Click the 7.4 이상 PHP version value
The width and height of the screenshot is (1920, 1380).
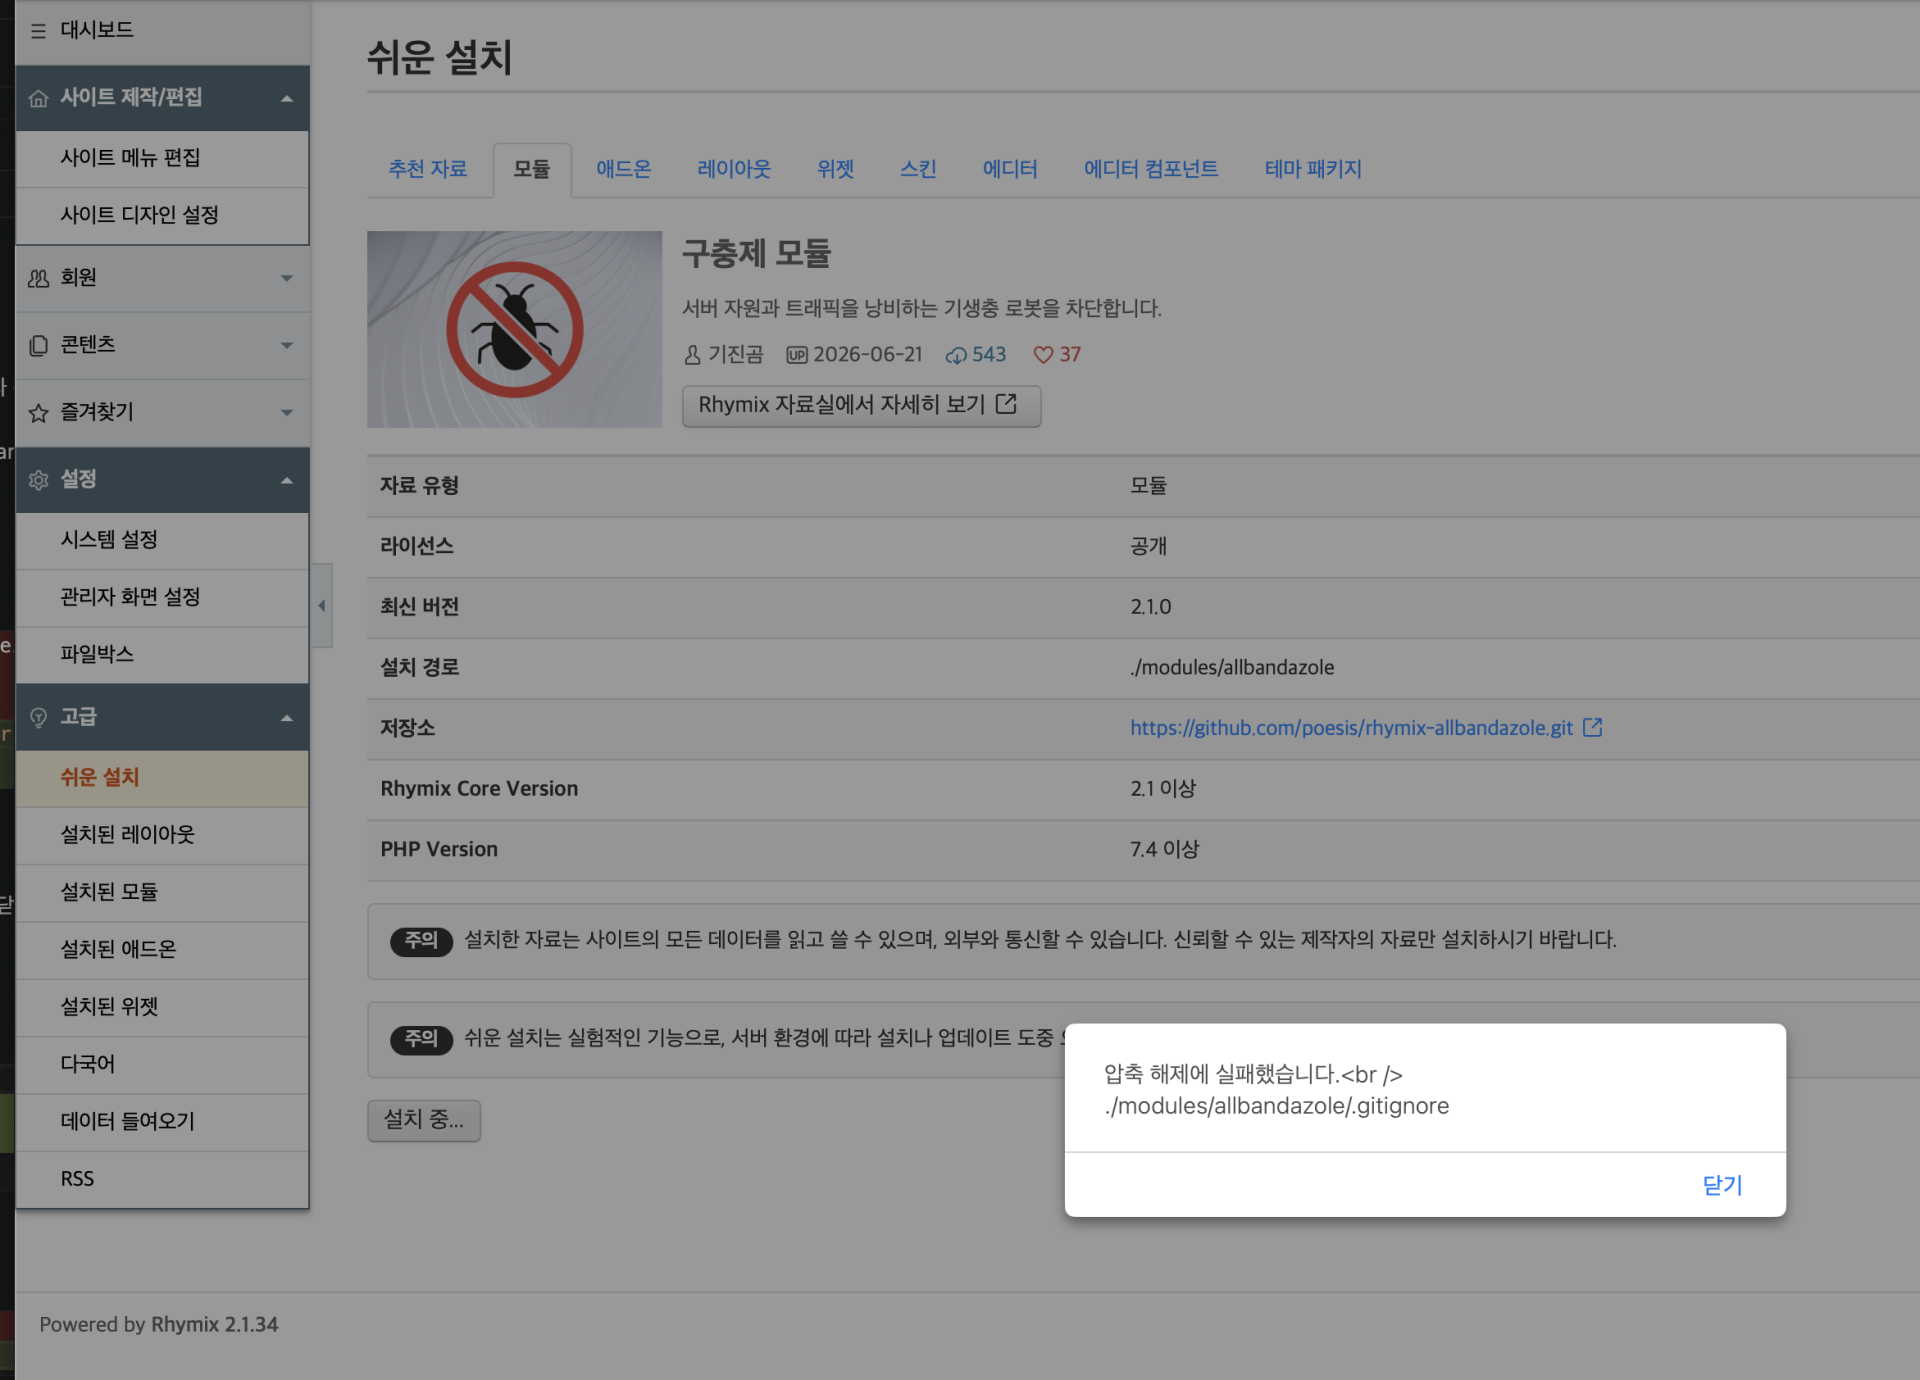pyautogui.click(x=1165, y=849)
